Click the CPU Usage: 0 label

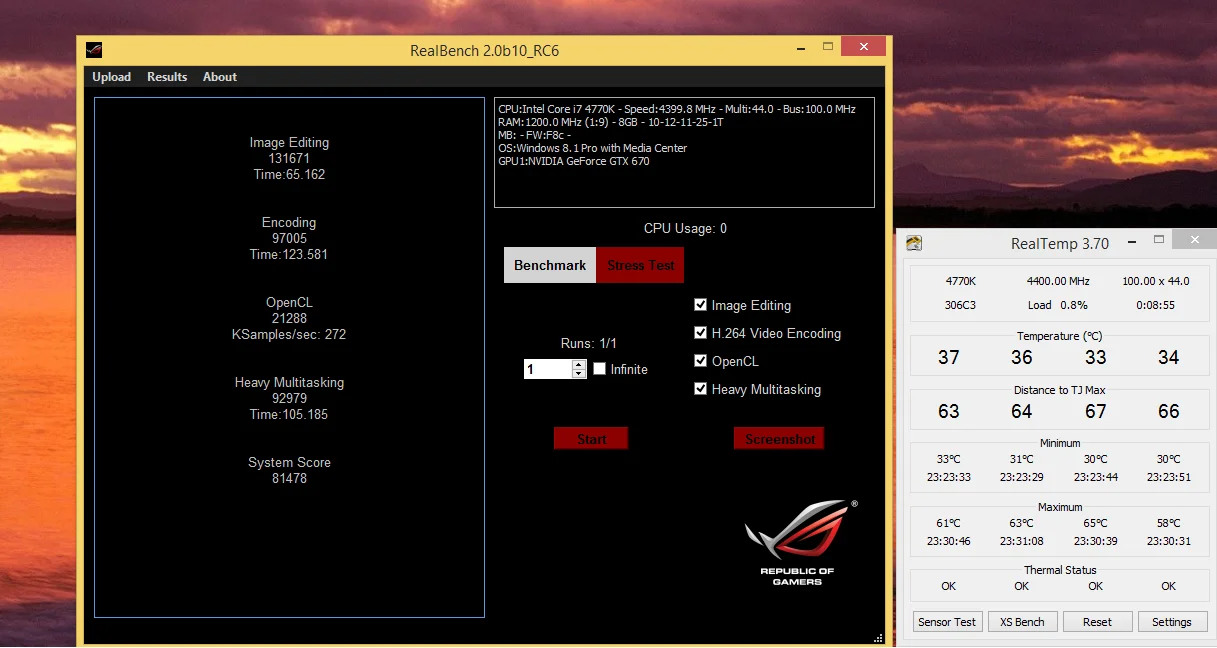[685, 228]
